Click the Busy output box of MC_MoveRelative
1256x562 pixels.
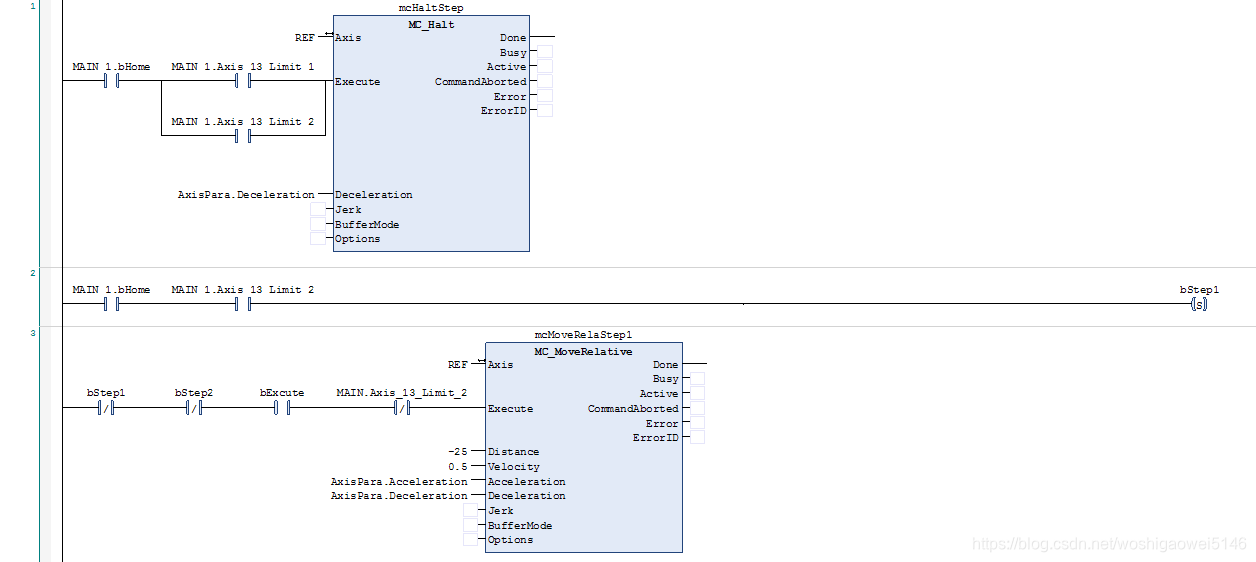click(x=697, y=379)
